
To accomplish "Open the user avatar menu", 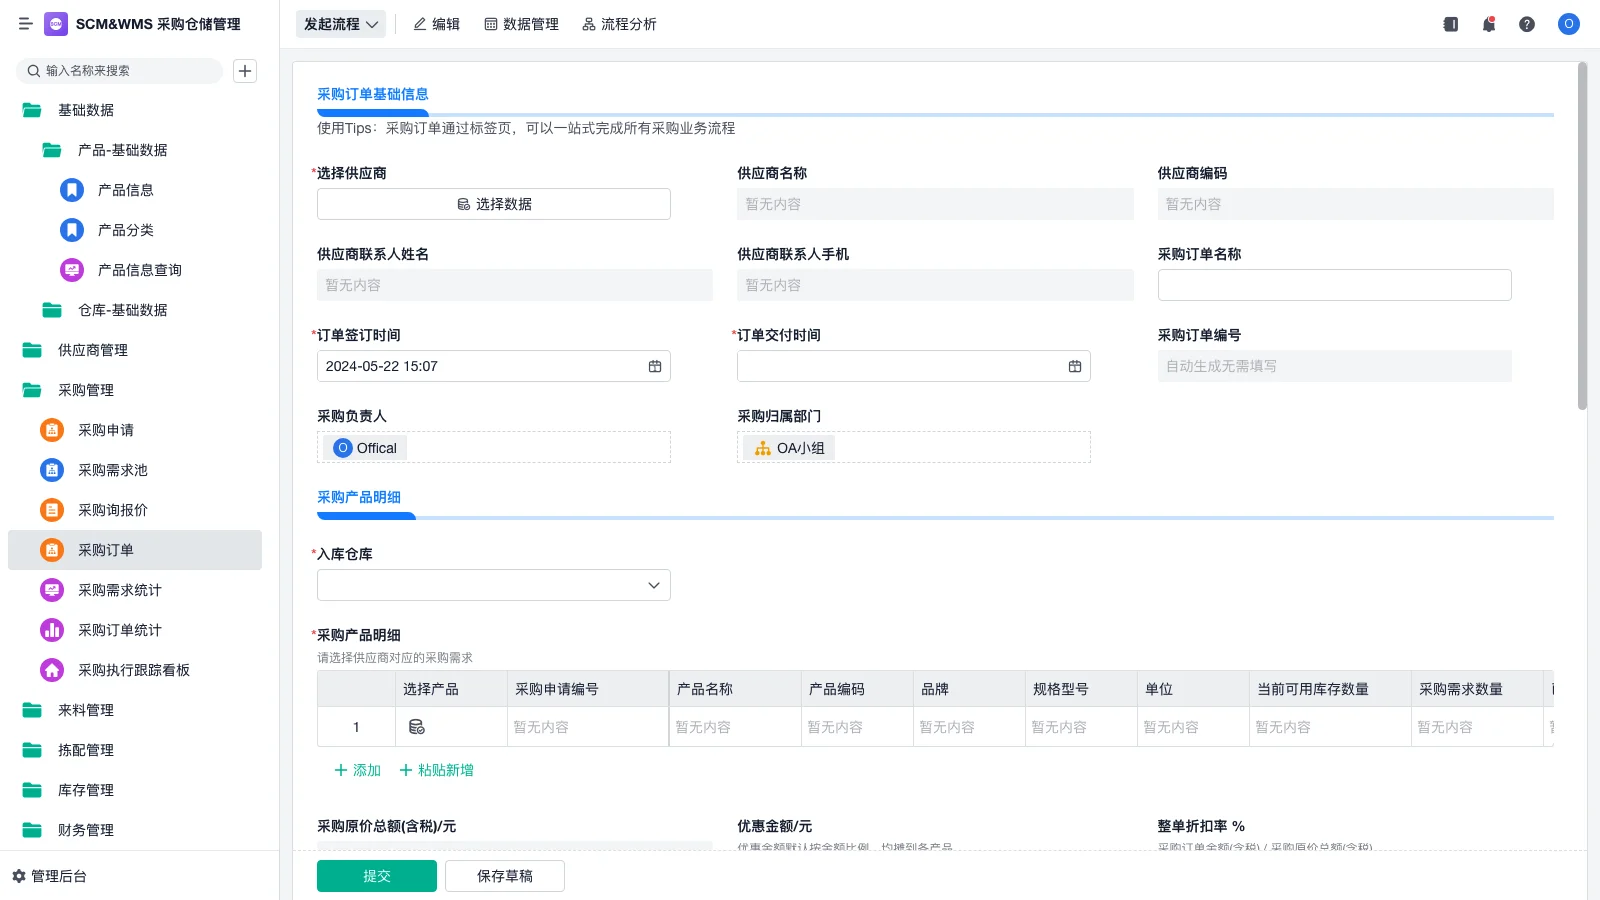I will coord(1569,24).
